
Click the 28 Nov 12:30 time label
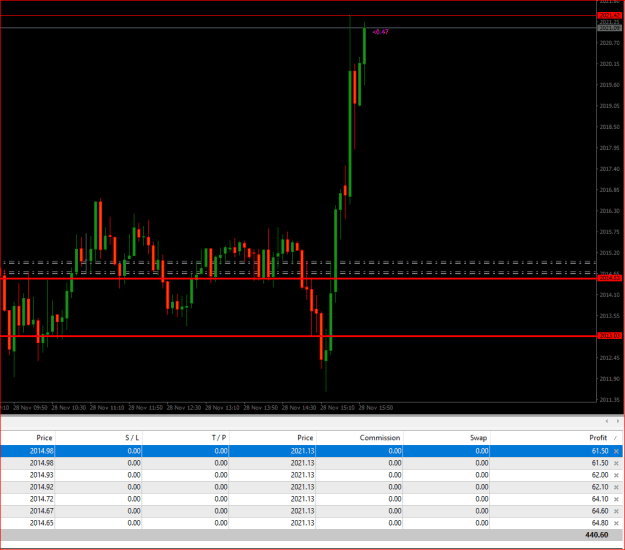(184, 408)
